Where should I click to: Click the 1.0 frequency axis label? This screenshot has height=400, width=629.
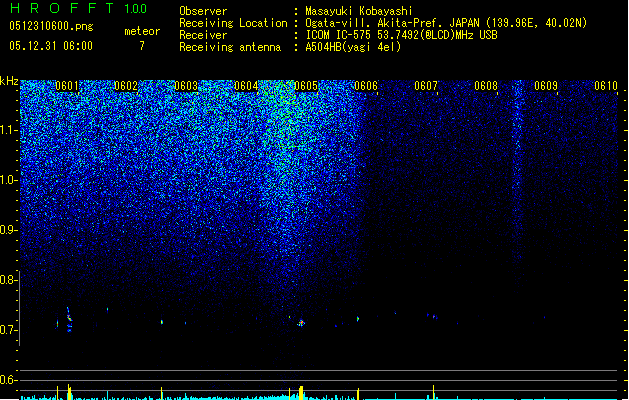(x=8, y=180)
